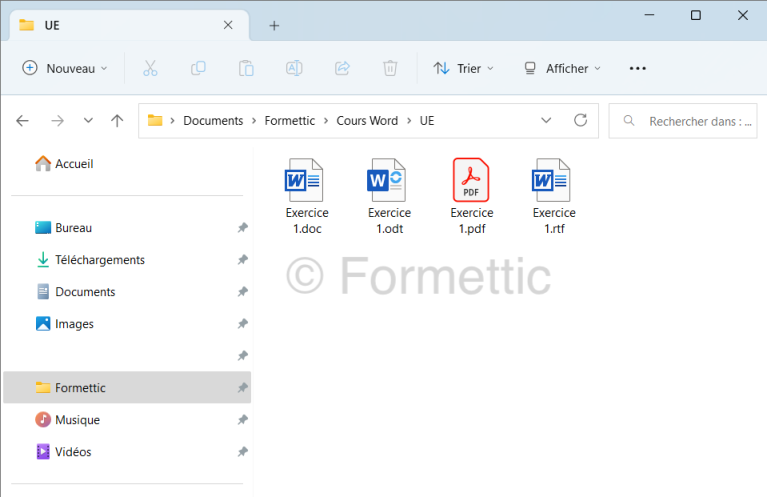Viewport: 767px width, 497px height.
Task: Click the Paste clipboard icon
Action: pos(246,68)
